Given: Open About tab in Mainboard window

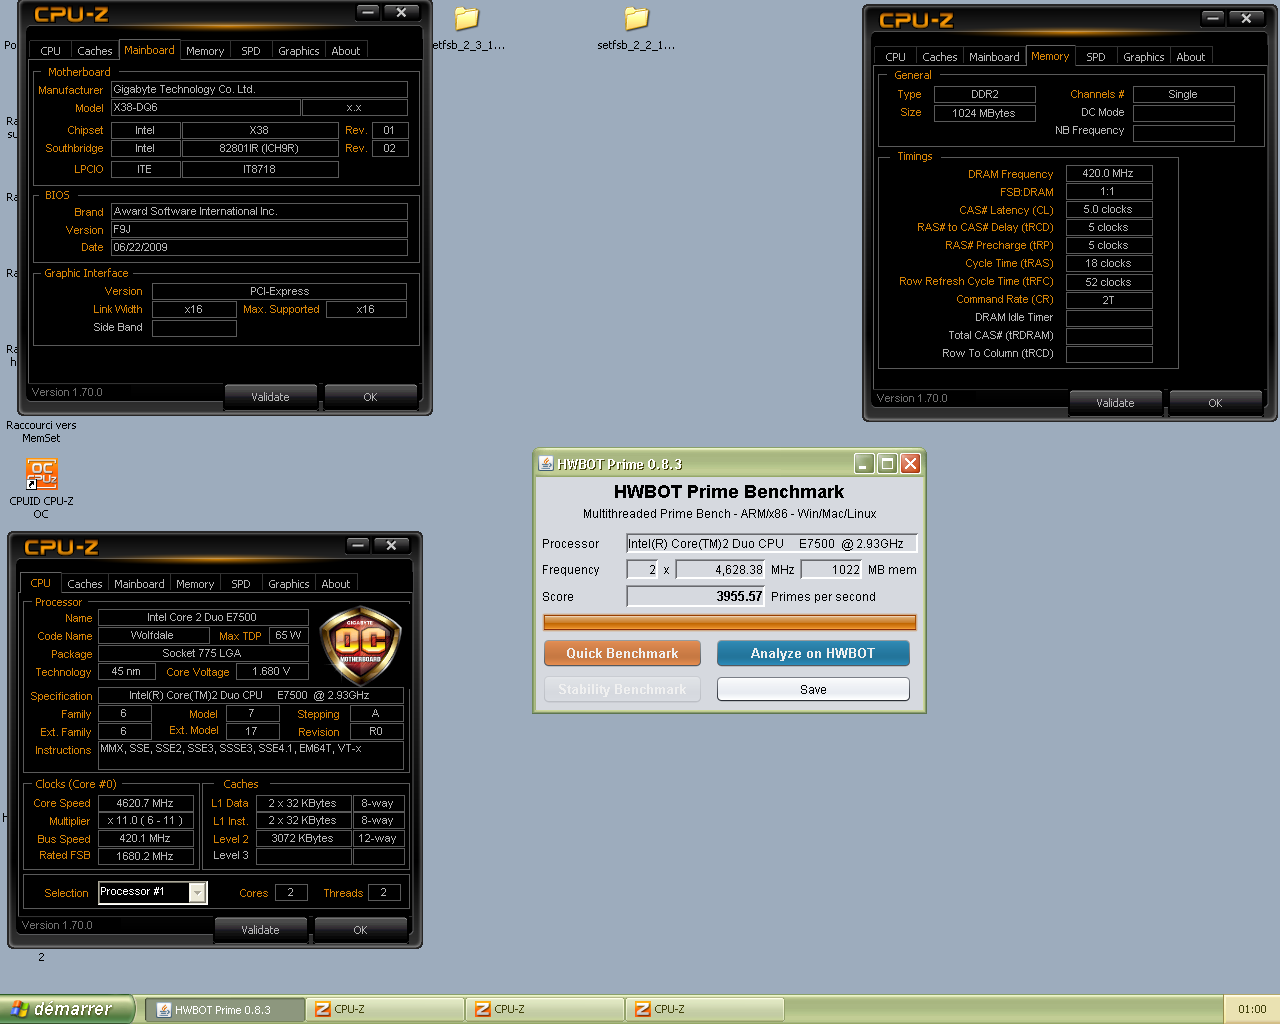Looking at the screenshot, I should click(346, 51).
